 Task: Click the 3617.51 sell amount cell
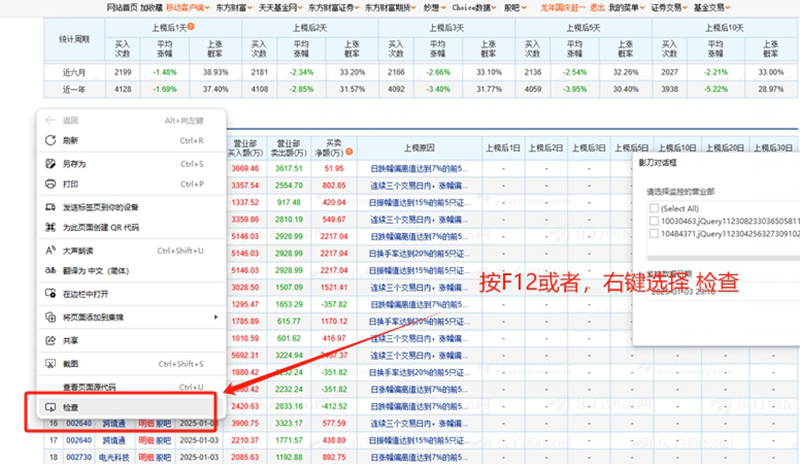tap(289, 168)
